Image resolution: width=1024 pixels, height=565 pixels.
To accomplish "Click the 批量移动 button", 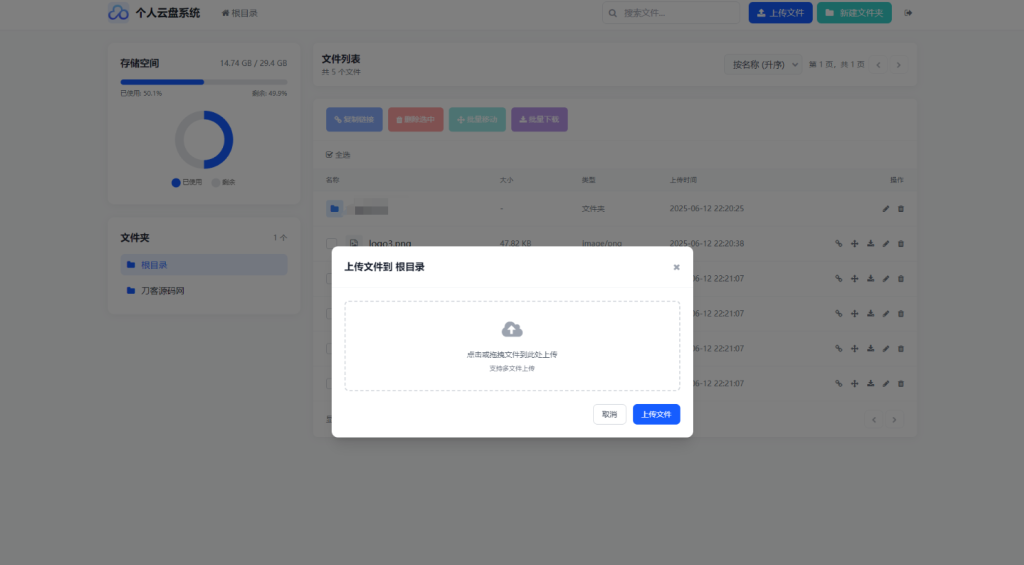I will point(477,120).
